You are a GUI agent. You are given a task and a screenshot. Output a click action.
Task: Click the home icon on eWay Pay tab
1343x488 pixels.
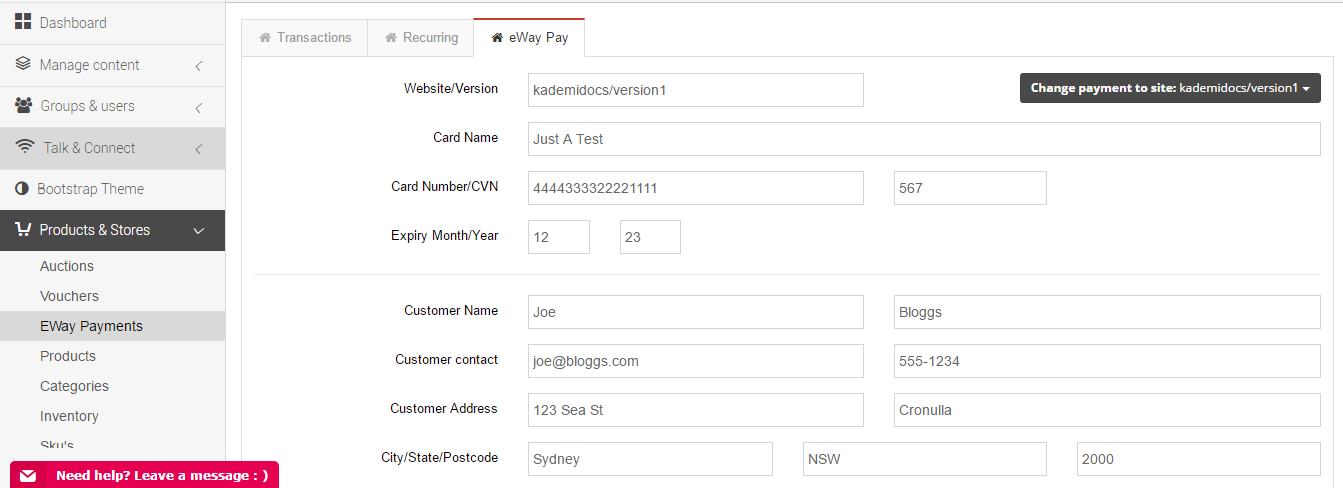(x=497, y=38)
